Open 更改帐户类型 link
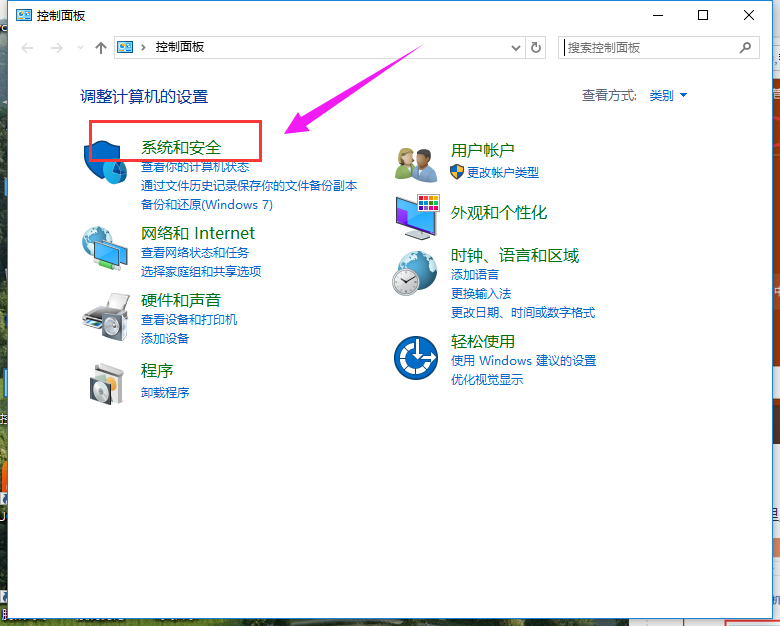This screenshot has height=626, width=780. [502, 172]
